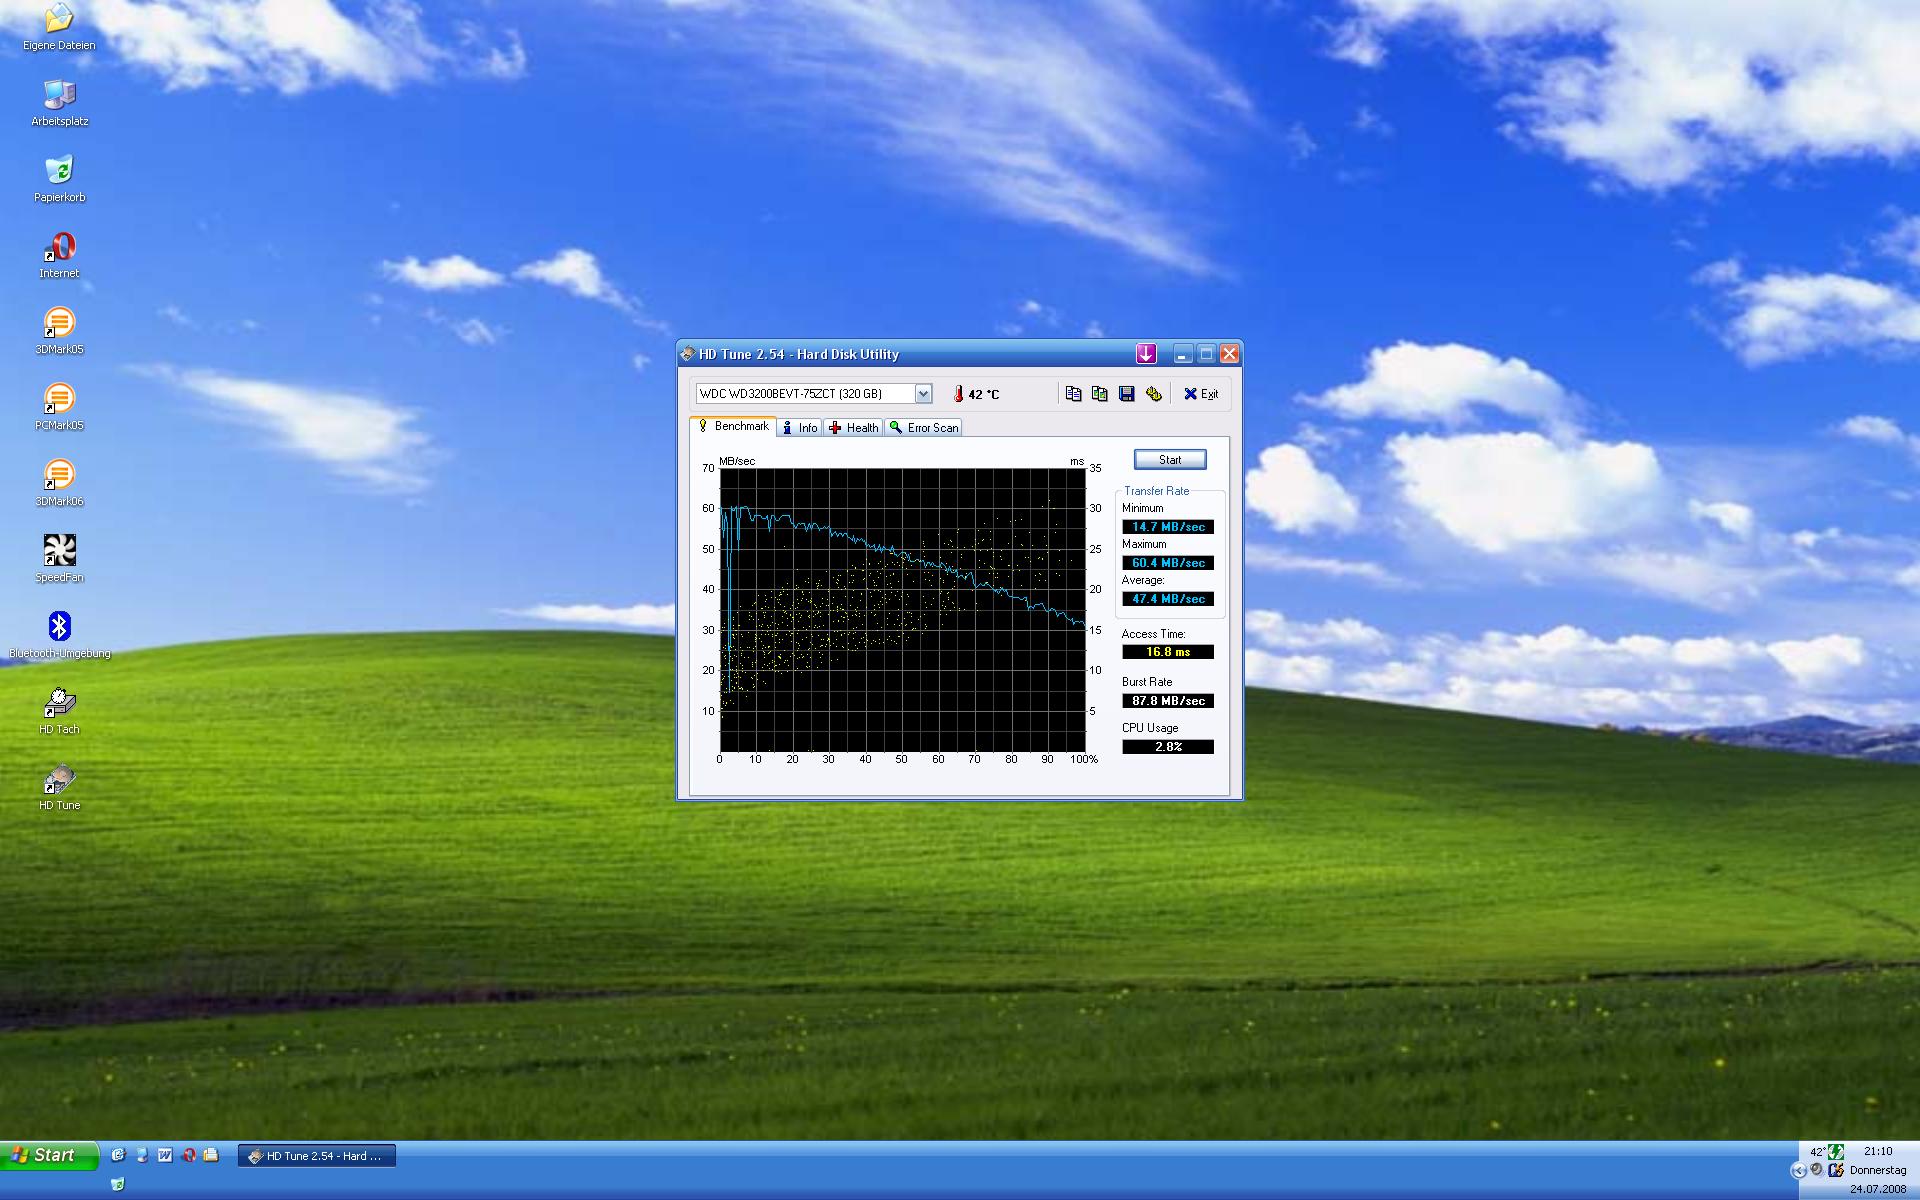The width and height of the screenshot is (1920, 1200).
Task: Expand the hard disk selection dropdown
Action: (x=923, y=394)
